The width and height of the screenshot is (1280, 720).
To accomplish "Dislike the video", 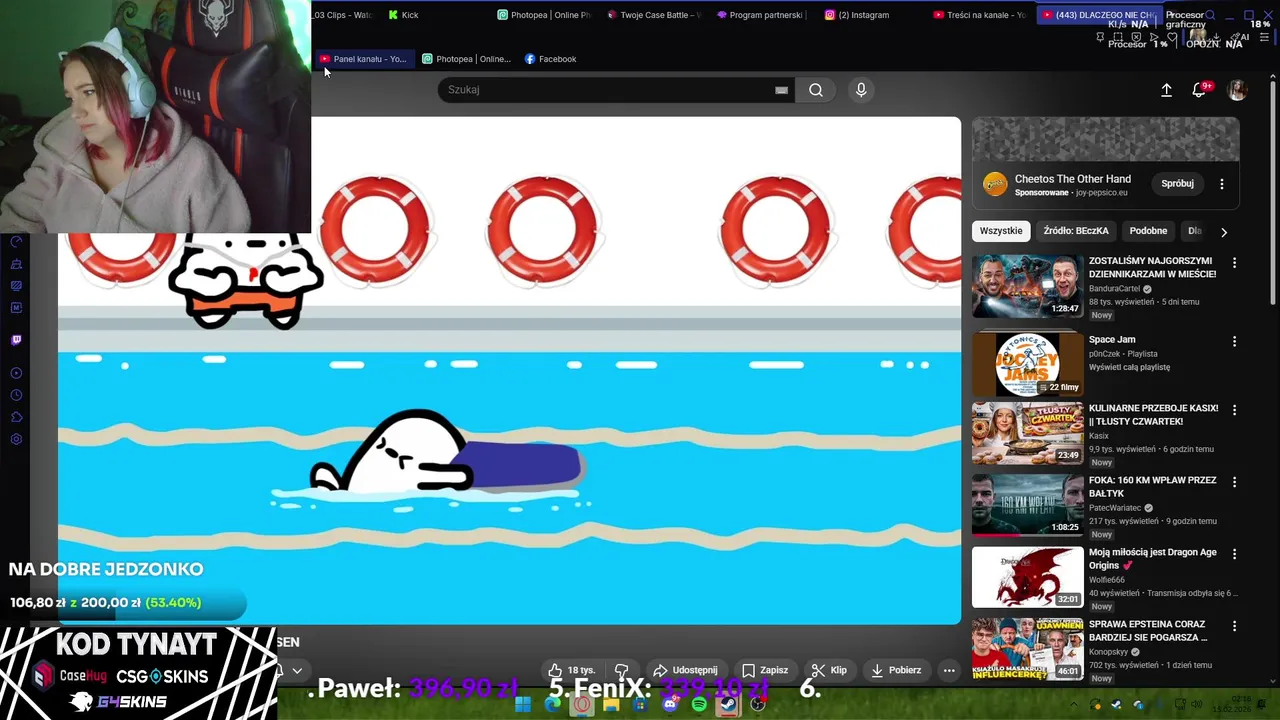I will click(621, 670).
